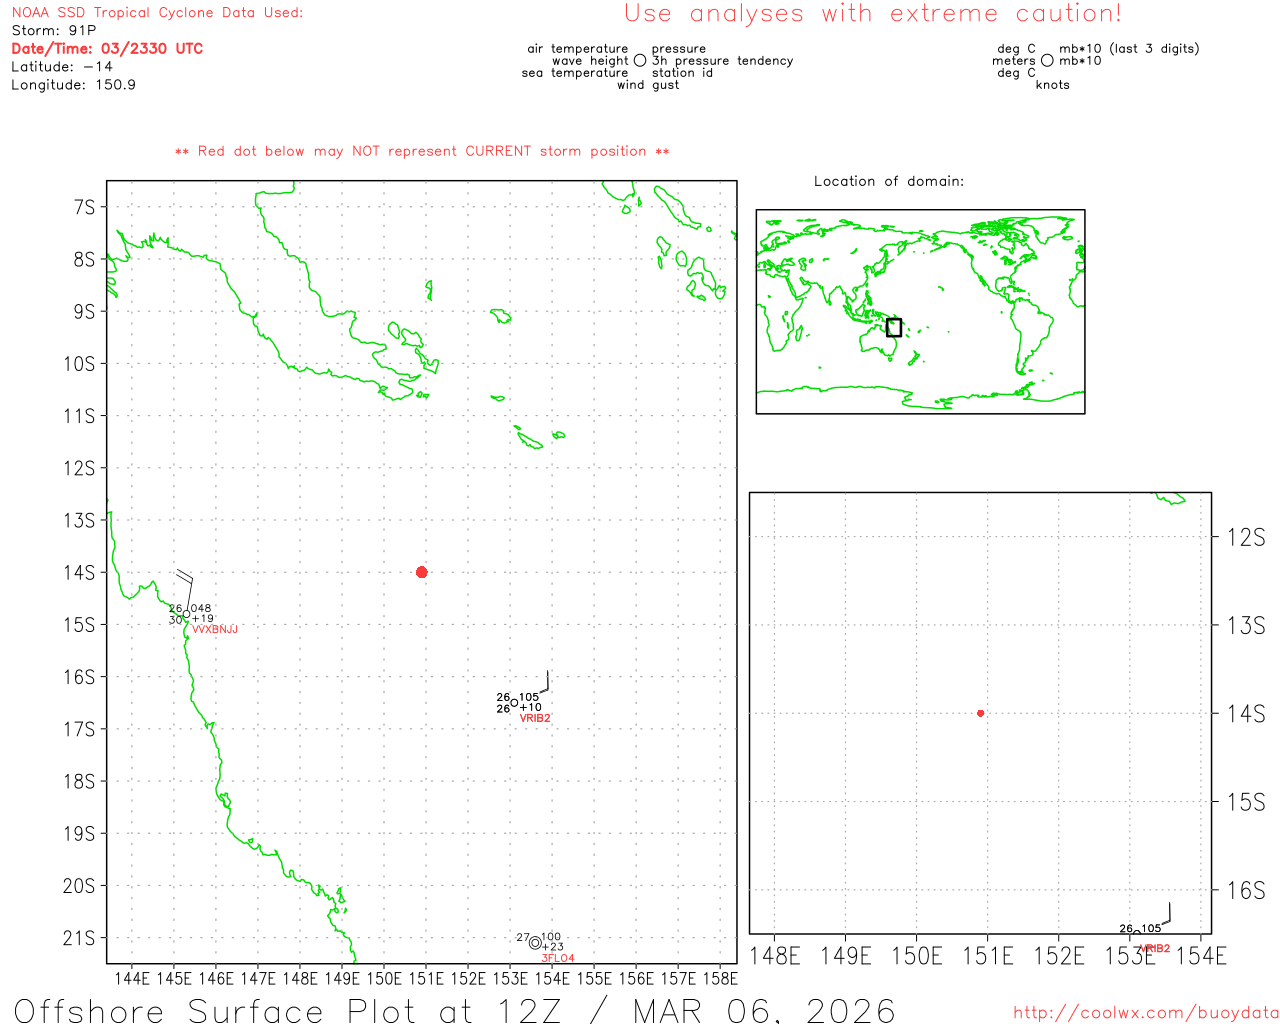This screenshot has height=1024, width=1280.
Task: Click the '3h pressure tendency' legend label
Action: coord(723,60)
